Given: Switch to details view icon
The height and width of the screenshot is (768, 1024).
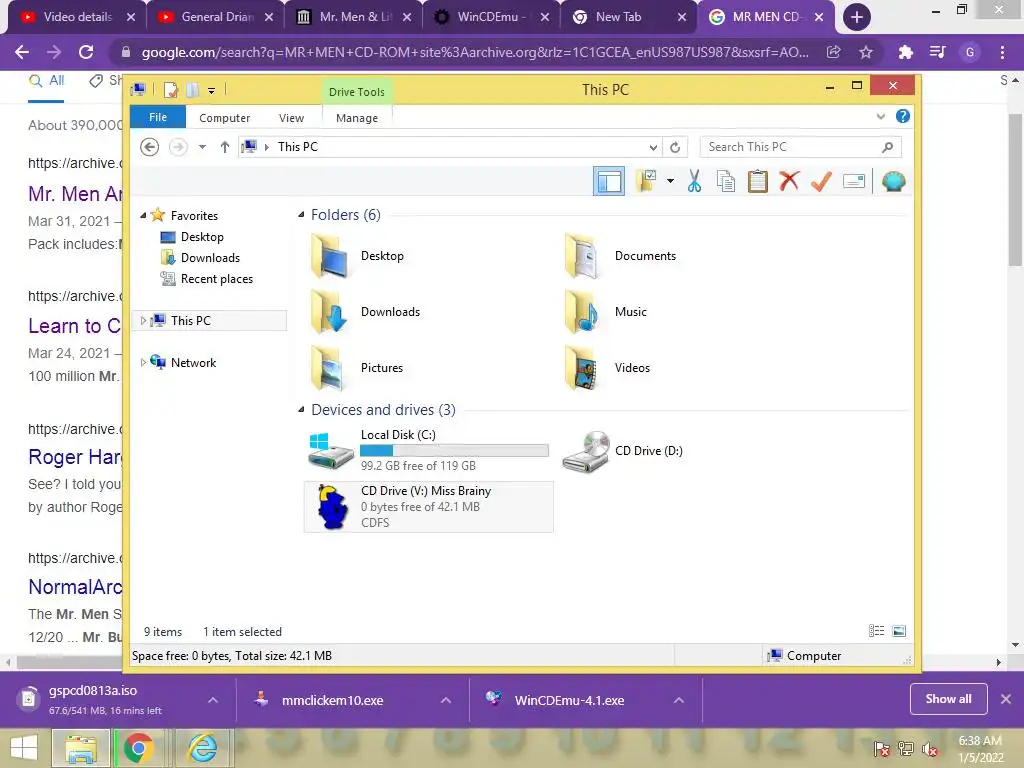Looking at the screenshot, I should click(876, 631).
